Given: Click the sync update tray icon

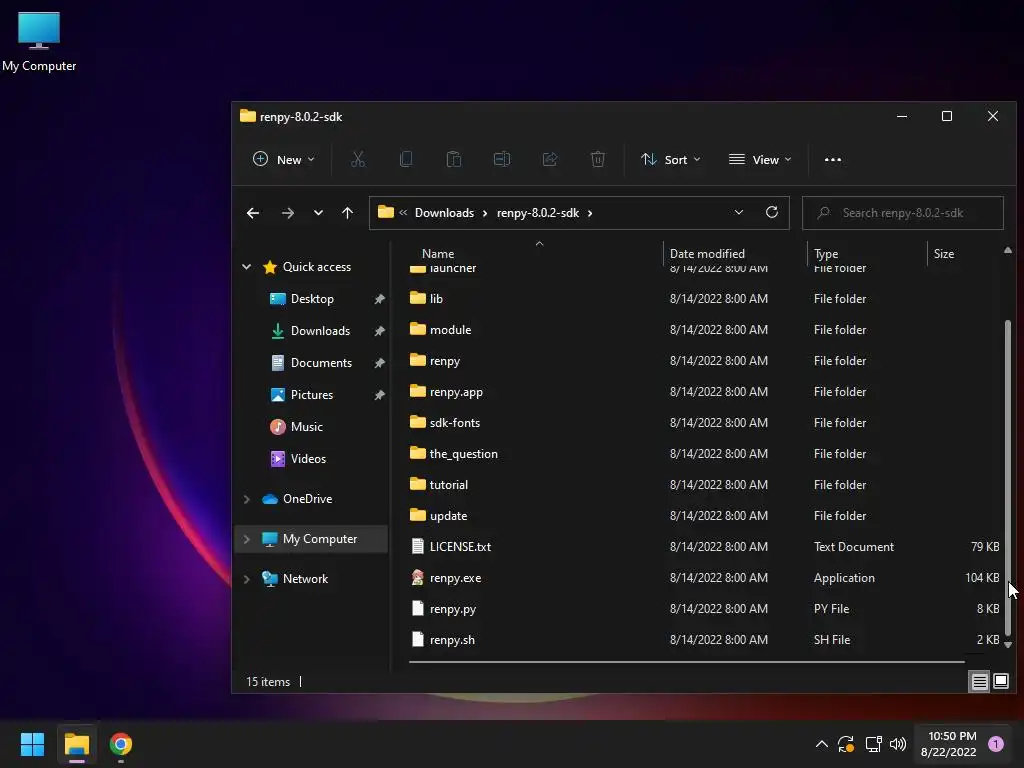Looking at the screenshot, I should click(846, 744).
